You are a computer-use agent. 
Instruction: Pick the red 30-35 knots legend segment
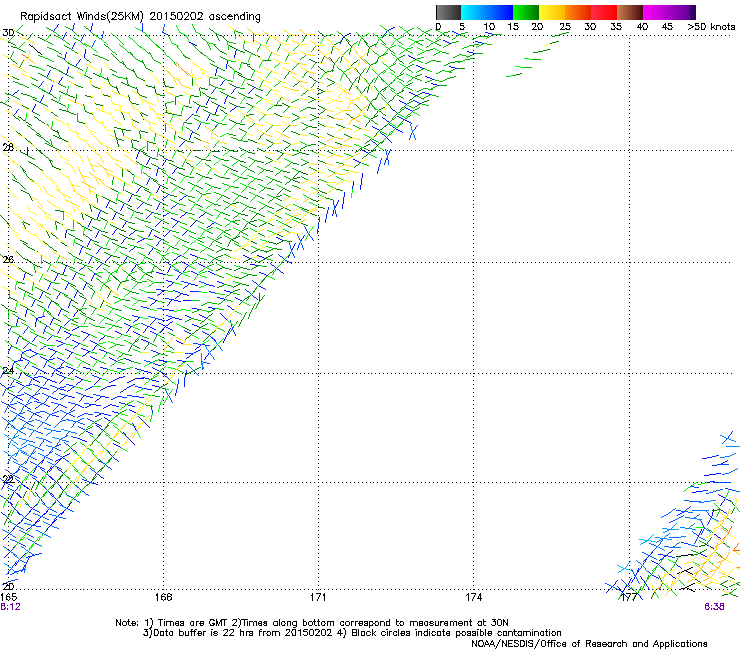604,12
